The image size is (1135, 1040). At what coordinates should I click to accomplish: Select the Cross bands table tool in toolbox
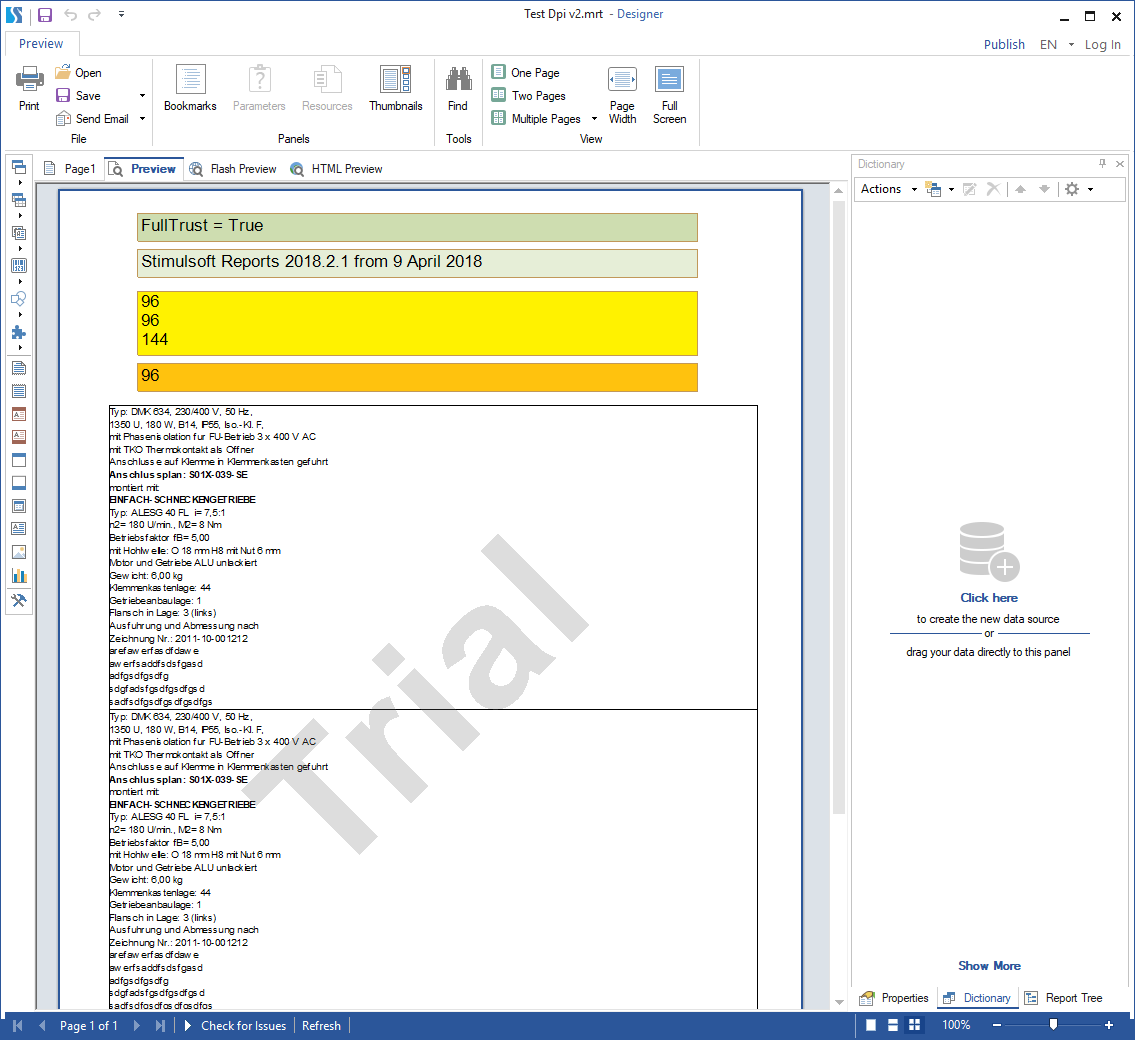[x=19, y=200]
